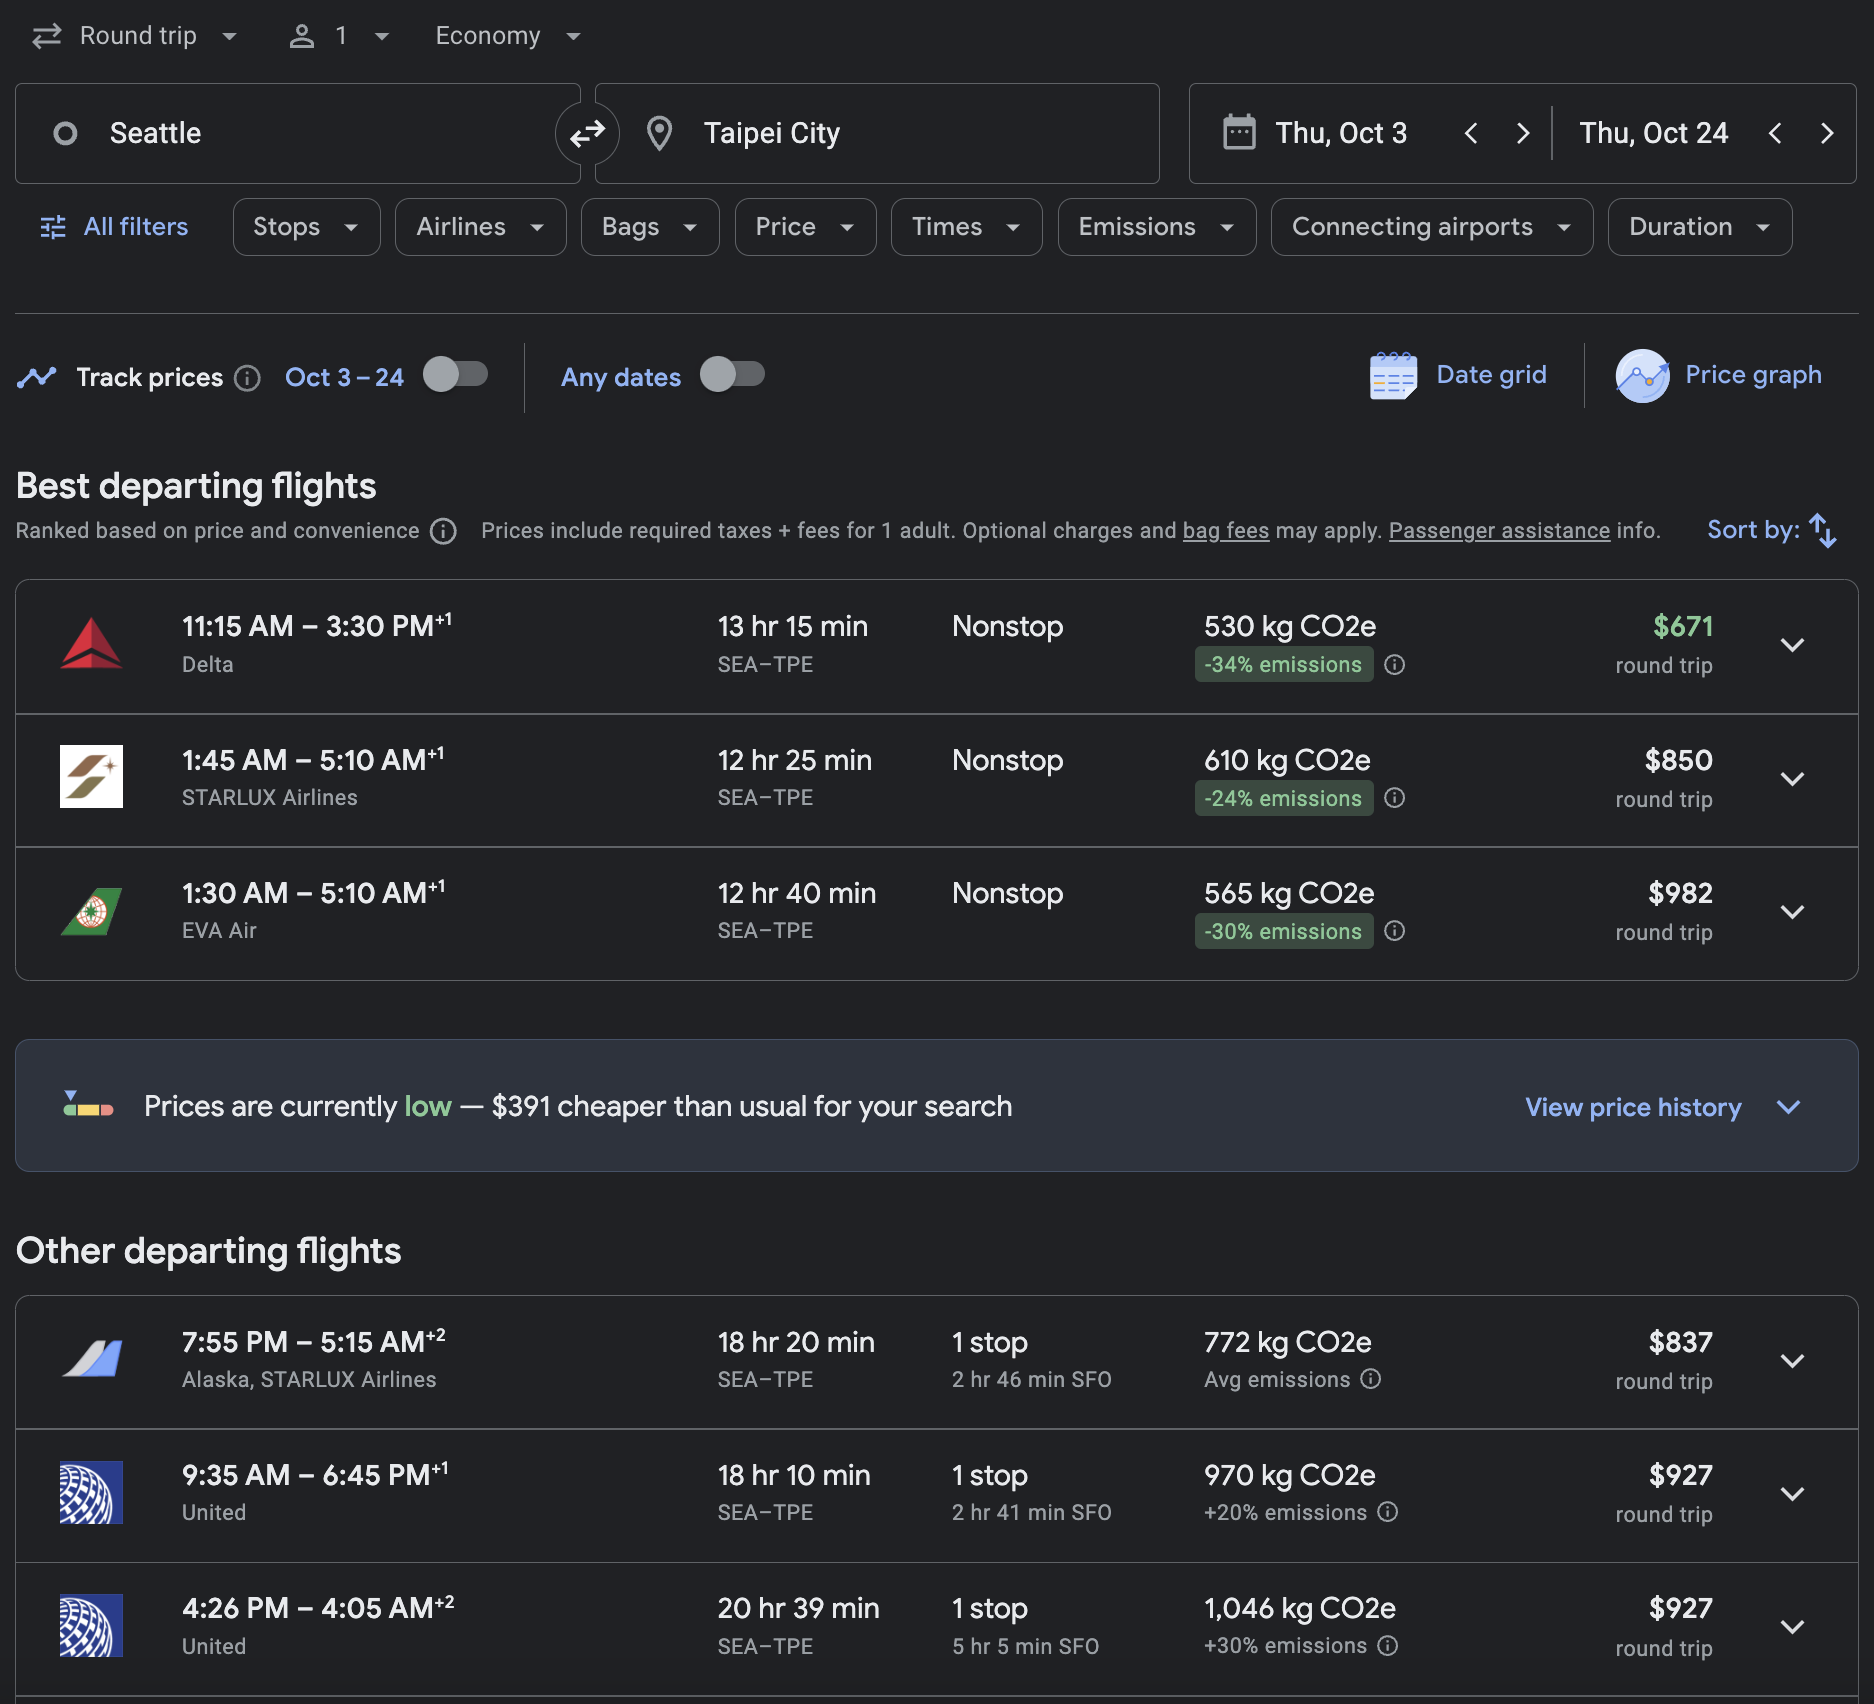This screenshot has height=1704, width=1874.
Task: Open the Times filter
Action: [x=966, y=227]
